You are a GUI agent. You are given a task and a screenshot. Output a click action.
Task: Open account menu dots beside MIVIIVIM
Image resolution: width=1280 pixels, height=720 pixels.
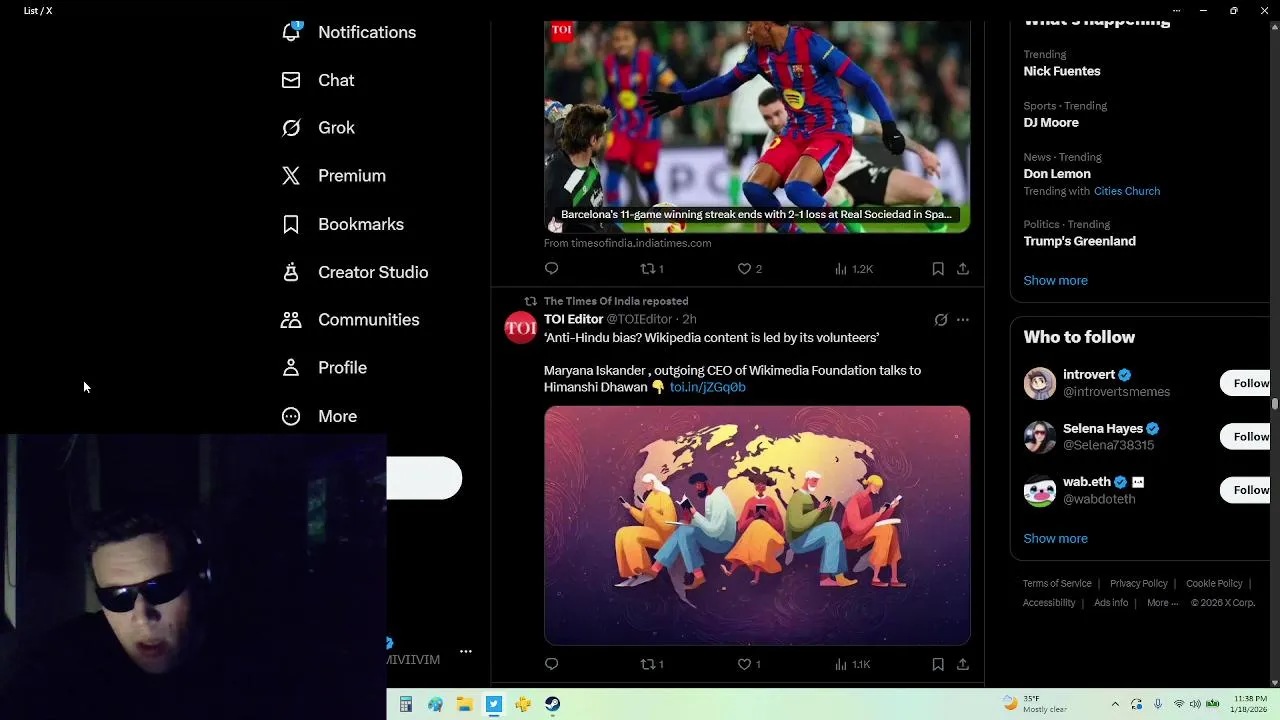[466, 651]
